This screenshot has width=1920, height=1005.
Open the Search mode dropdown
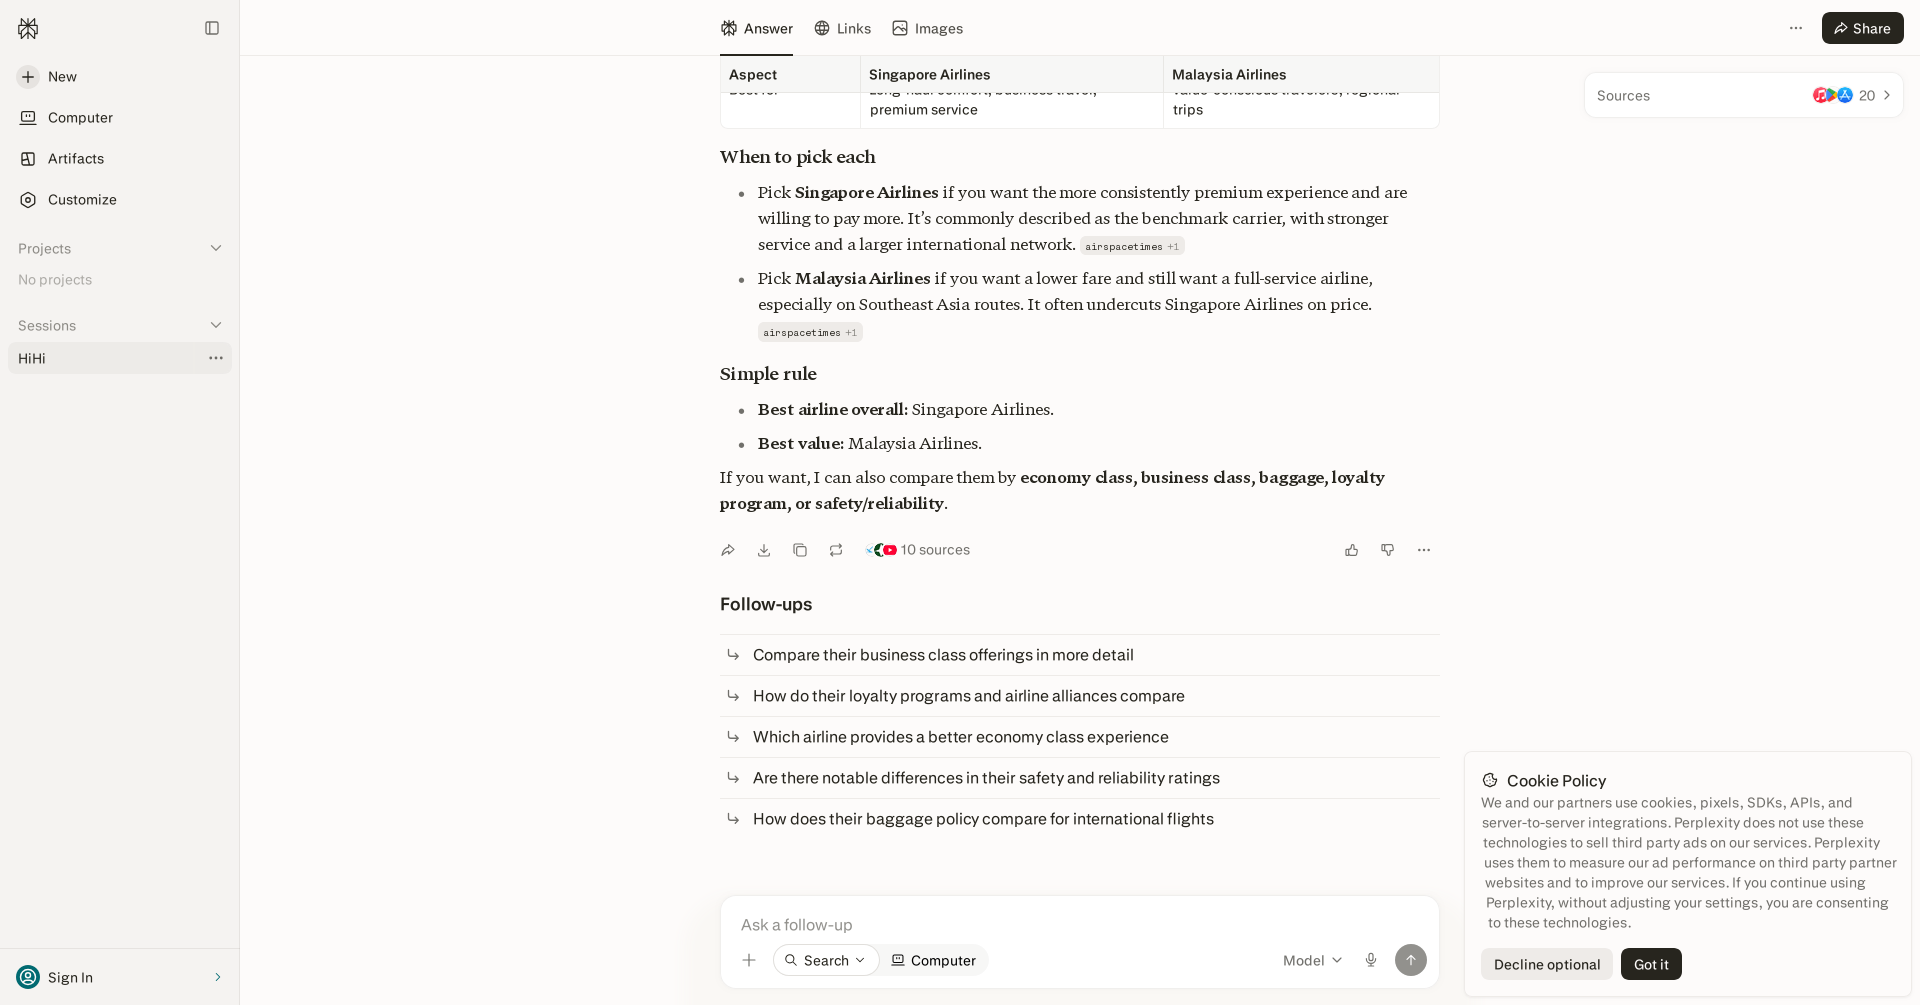(826, 960)
